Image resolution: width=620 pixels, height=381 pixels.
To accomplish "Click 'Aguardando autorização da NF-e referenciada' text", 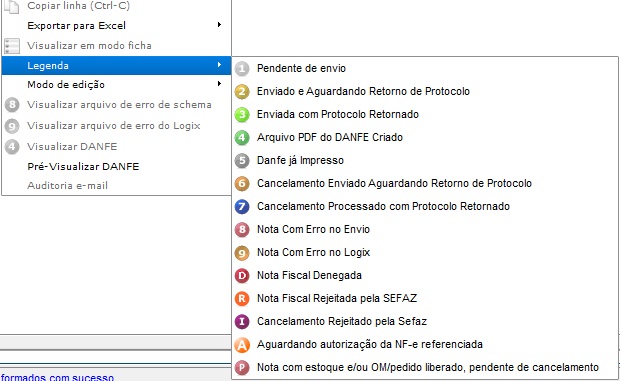I will 370,344.
